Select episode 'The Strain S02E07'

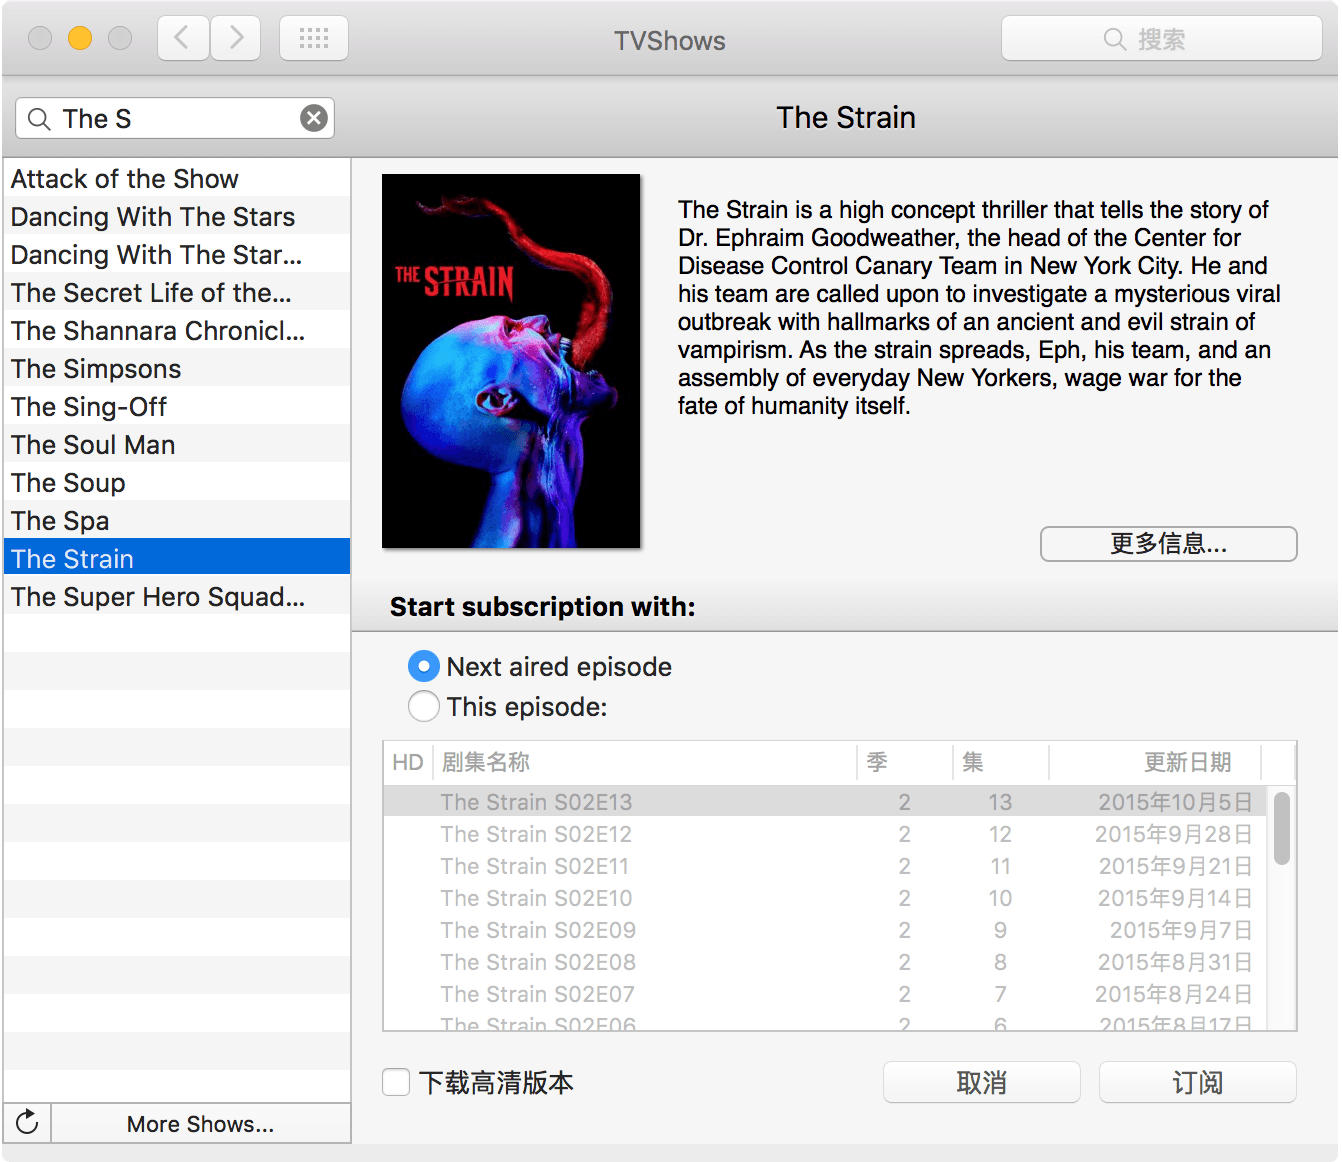826,994
